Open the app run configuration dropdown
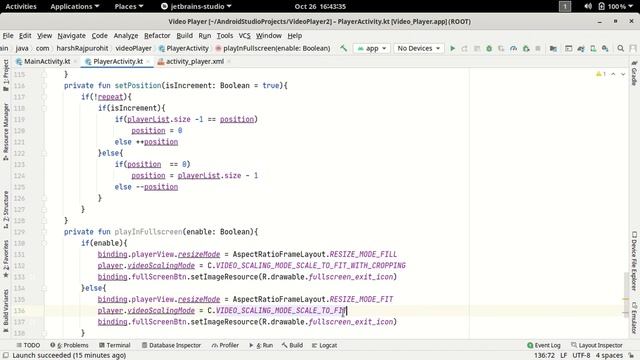 [372, 48]
